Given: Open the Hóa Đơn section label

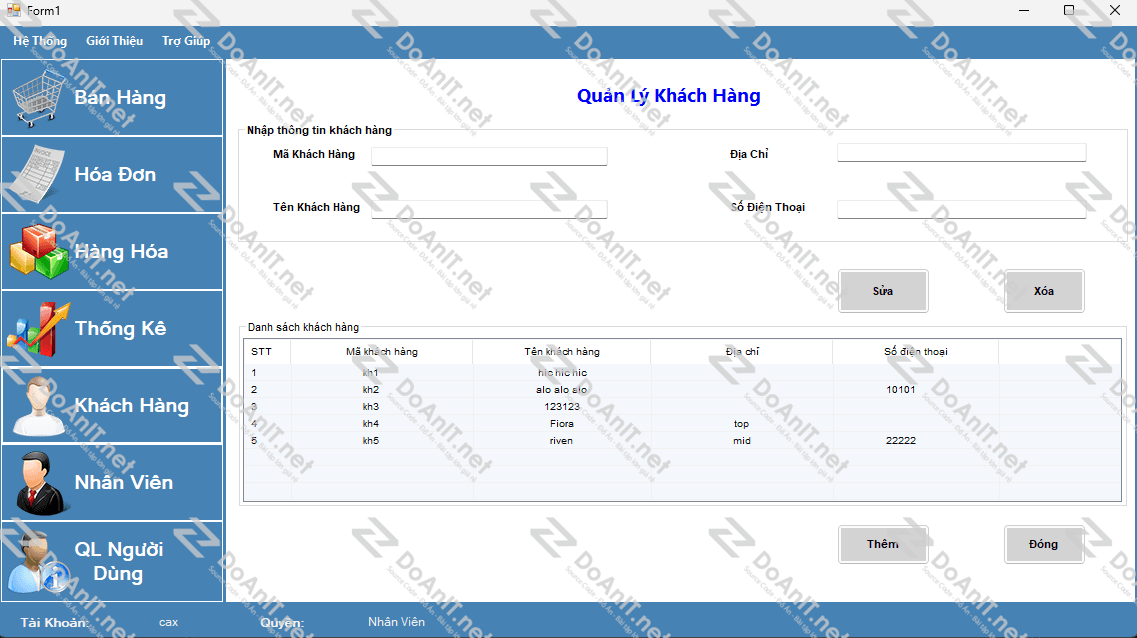Looking at the screenshot, I should click(115, 175).
